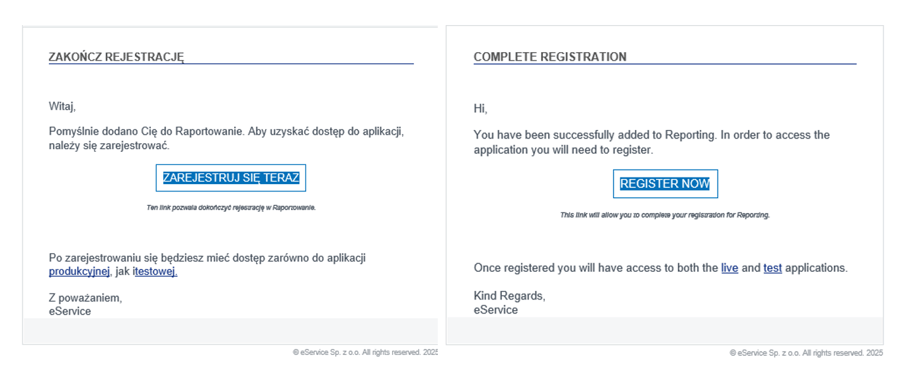Click the italic 'Ten link pozwala' note
The height and width of the screenshot is (386, 910).
click(x=231, y=207)
